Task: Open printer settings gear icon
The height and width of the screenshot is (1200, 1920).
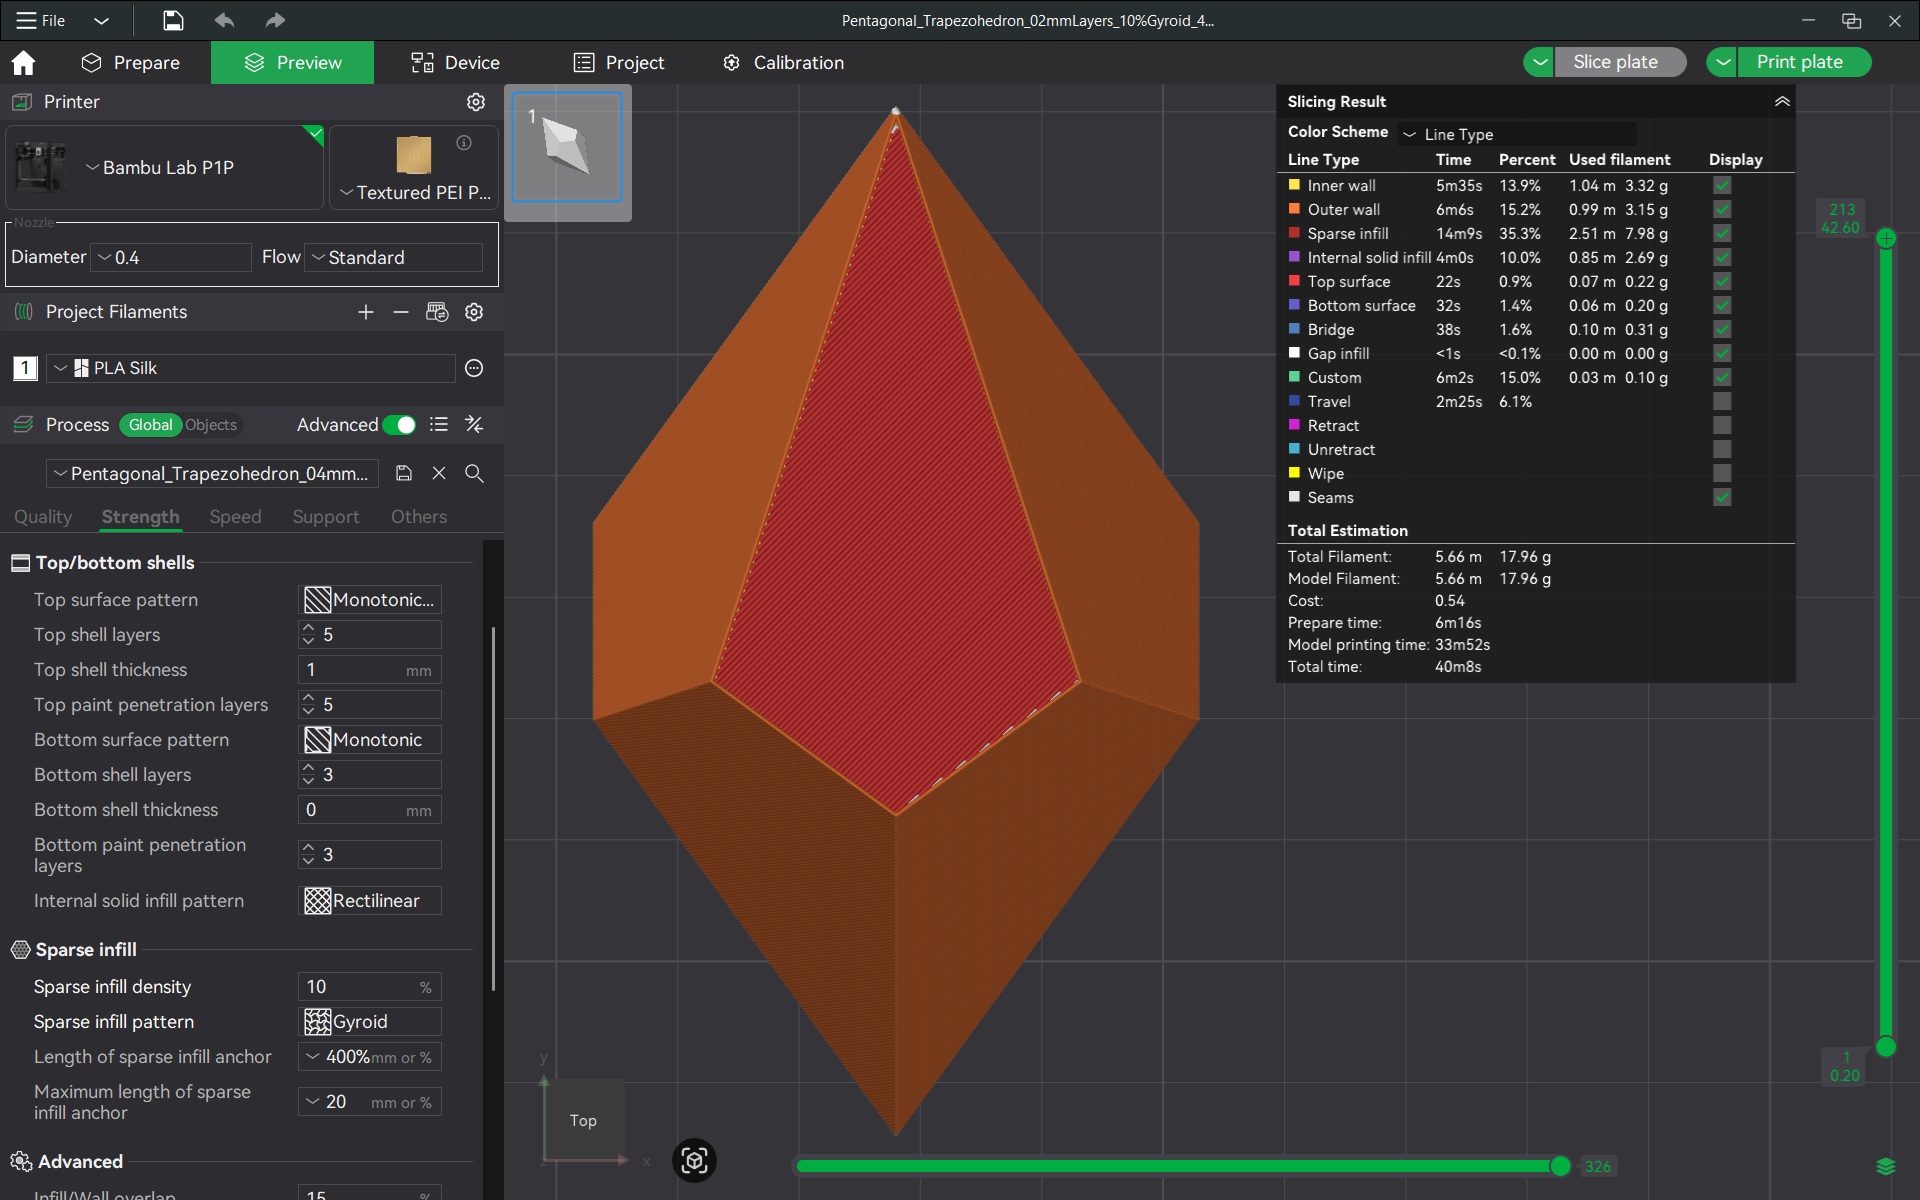Action: tap(476, 102)
